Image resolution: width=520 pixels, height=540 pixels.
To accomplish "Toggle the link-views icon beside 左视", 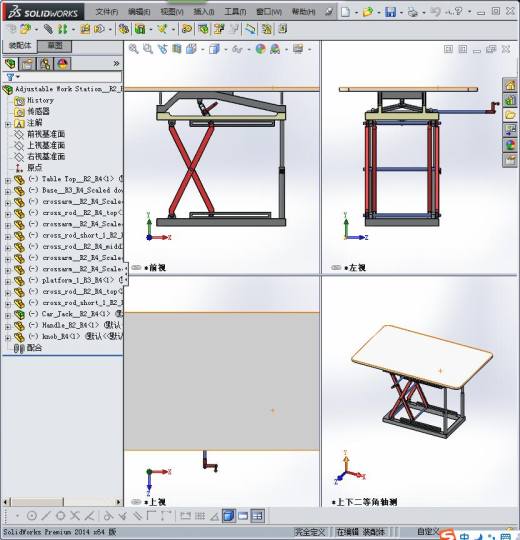I will tap(336, 268).
